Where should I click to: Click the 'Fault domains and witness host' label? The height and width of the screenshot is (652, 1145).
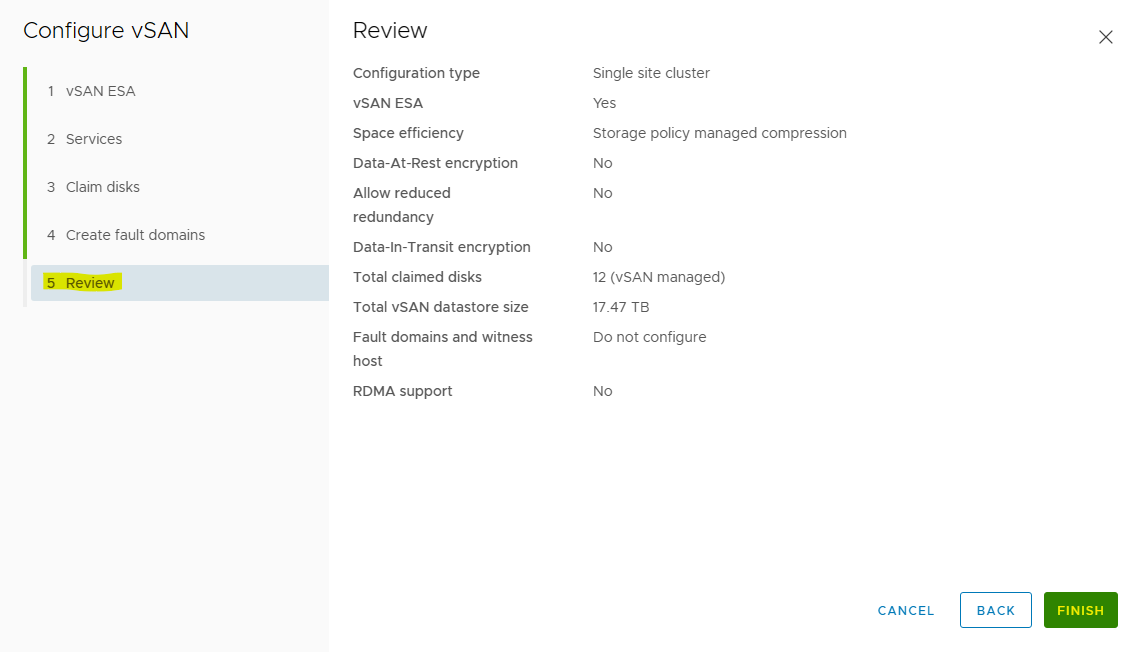[x=443, y=349]
